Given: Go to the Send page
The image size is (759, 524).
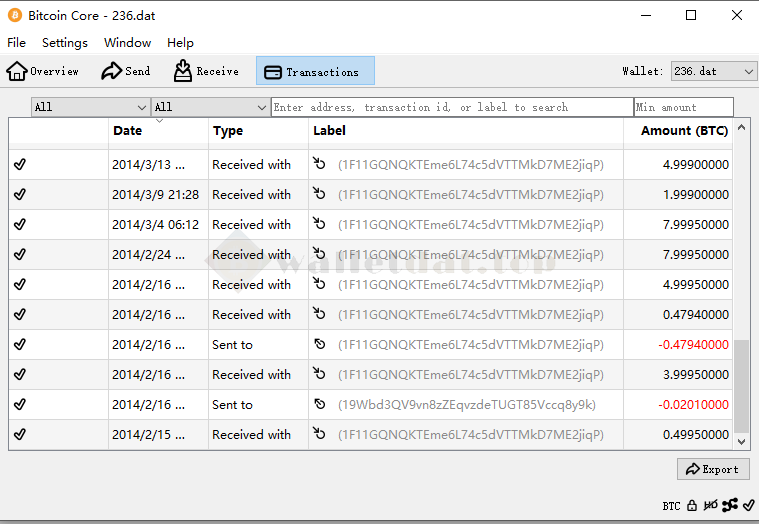Looking at the screenshot, I should 126,71.
